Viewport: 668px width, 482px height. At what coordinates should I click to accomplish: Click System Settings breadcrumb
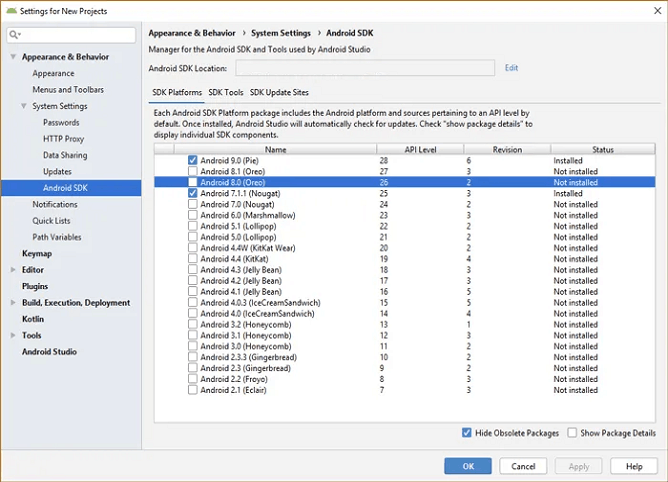coord(281,33)
